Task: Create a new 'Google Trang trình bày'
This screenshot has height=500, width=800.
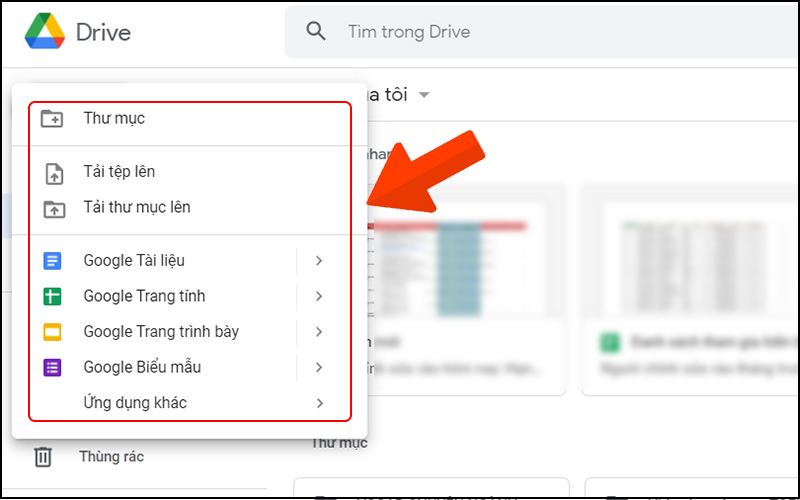Action: (163, 332)
